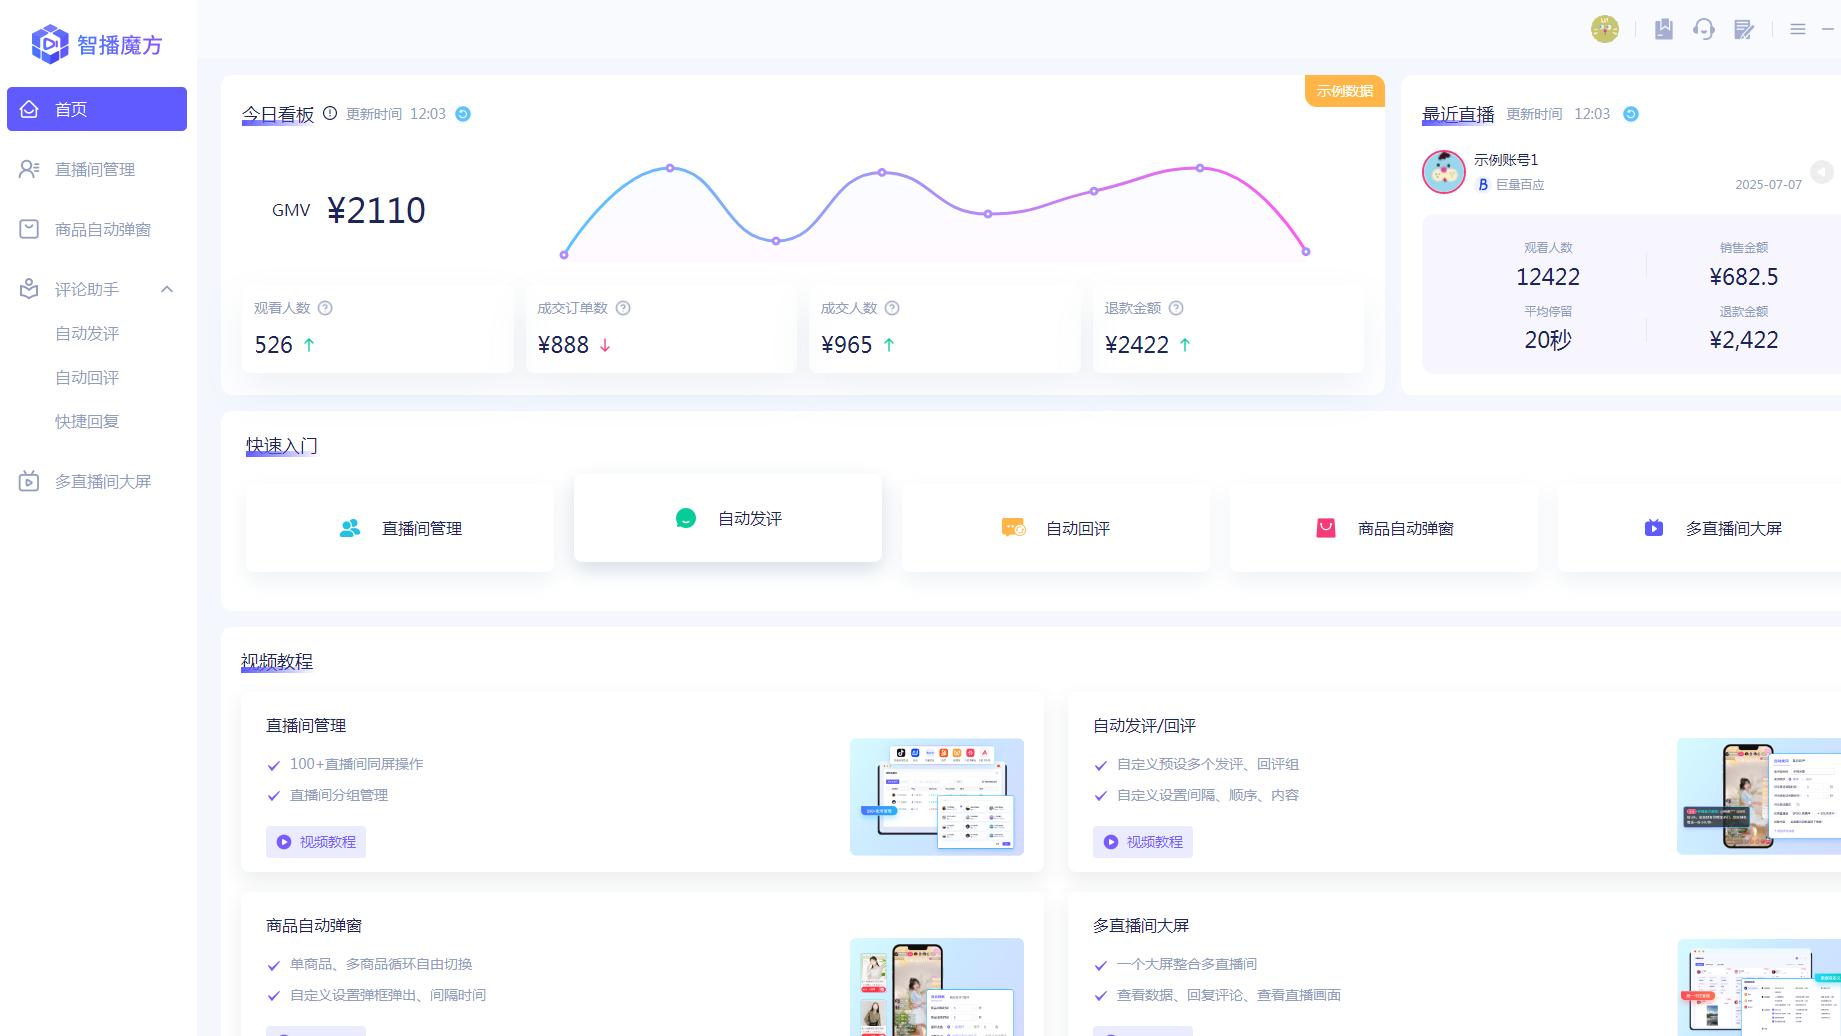Click the 观看人数 value 526
1841x1036 pixels.
[274, 345]
